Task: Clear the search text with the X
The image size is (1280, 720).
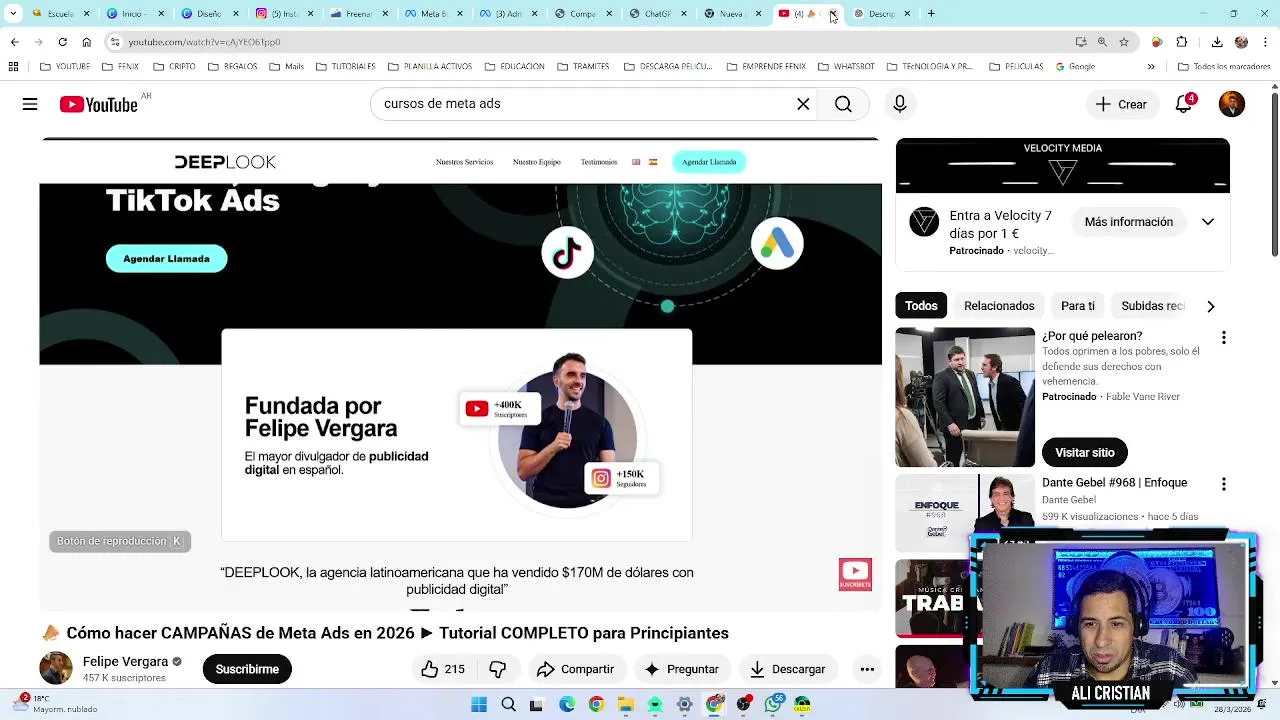Action: click(803, 104)
